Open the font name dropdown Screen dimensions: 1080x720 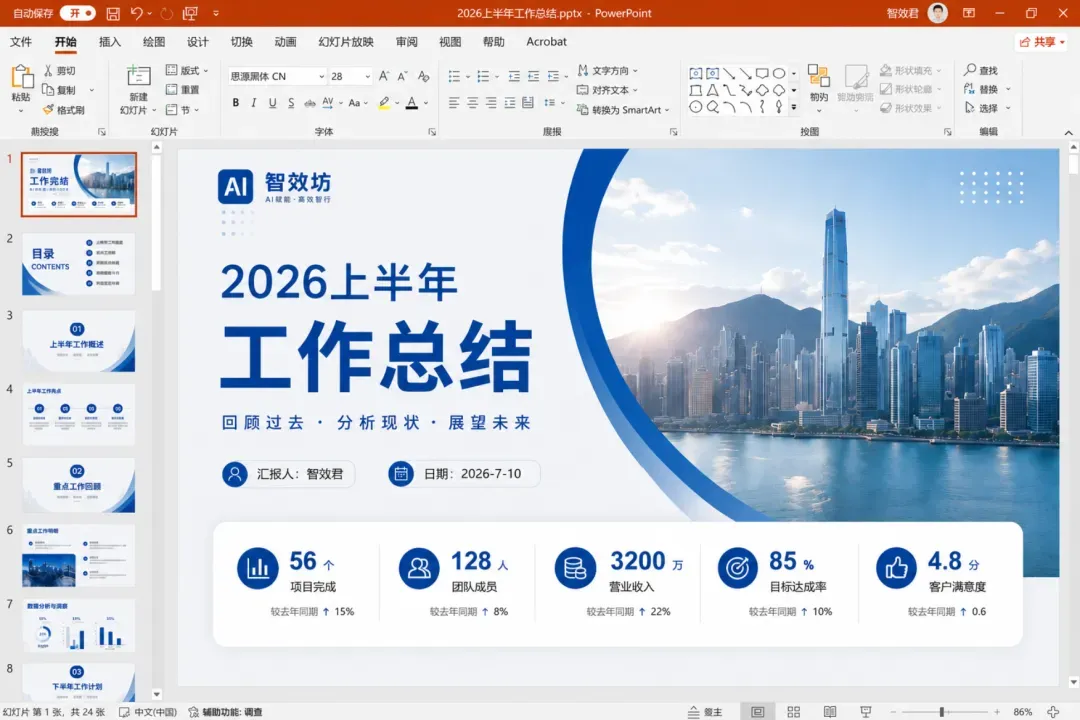click(321, 76)
